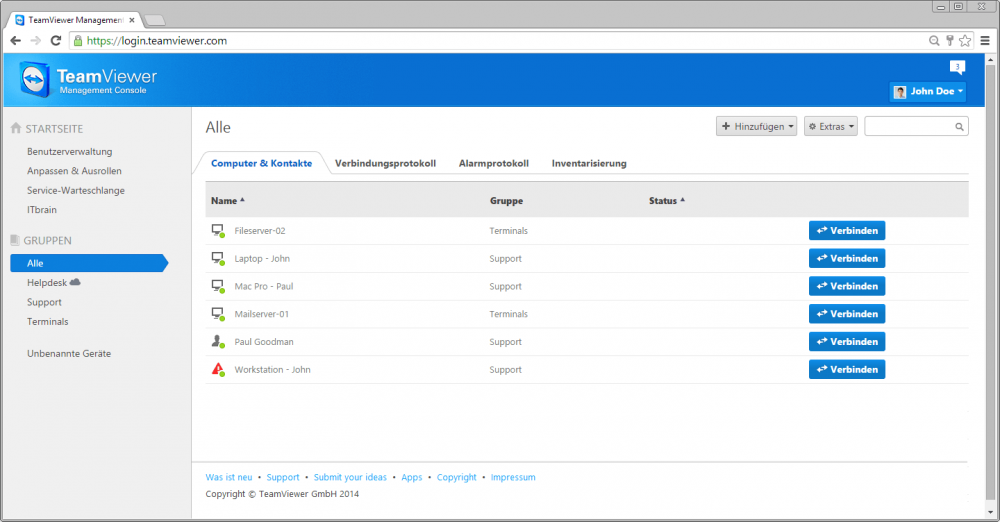The height and width of the screenshot is (522, 1000).
Task: Click the browser address bar URL
Action: coord(157,41)
